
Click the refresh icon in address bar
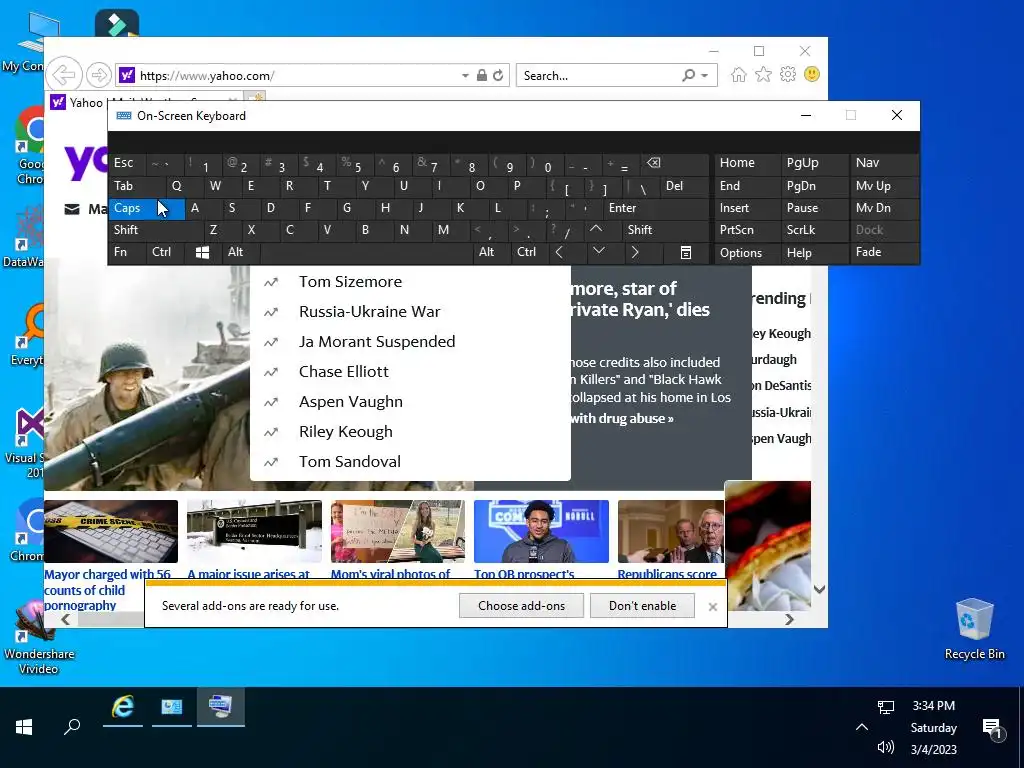(x=498, y=75)
